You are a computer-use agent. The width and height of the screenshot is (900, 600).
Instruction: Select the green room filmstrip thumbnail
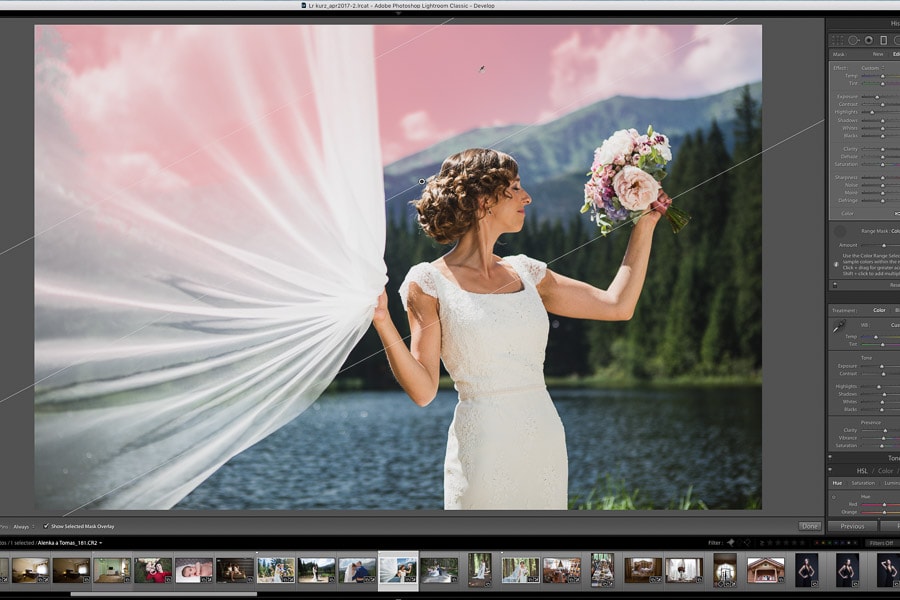point(112,571)
